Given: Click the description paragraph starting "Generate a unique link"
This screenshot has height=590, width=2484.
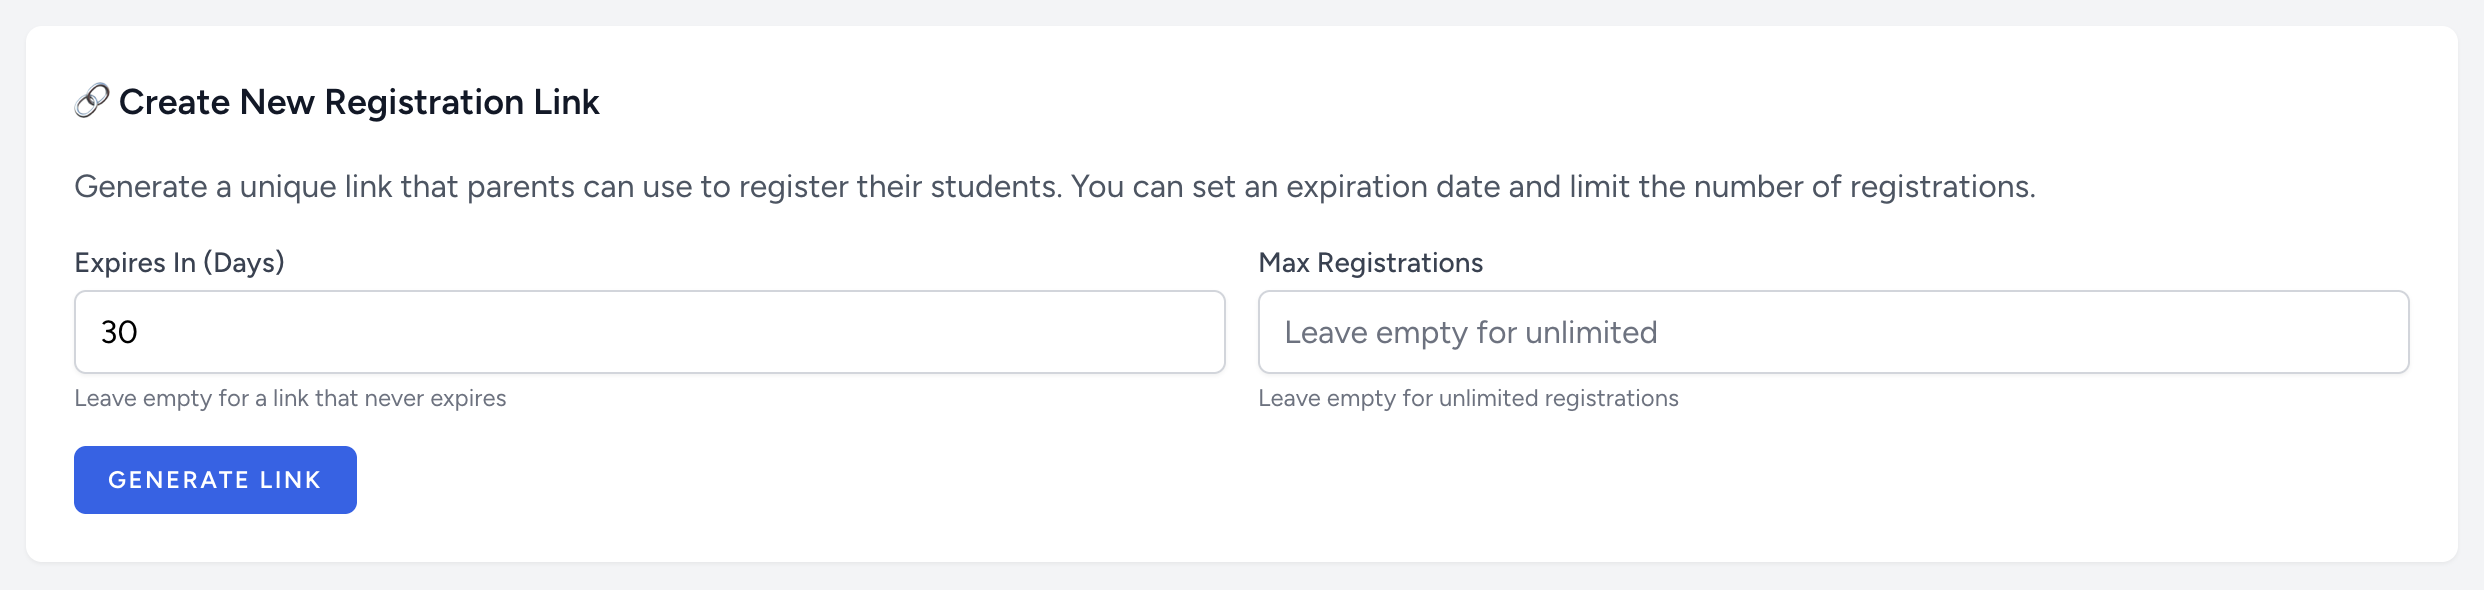Looking at the screenshot, I should tap(1054, 187).
